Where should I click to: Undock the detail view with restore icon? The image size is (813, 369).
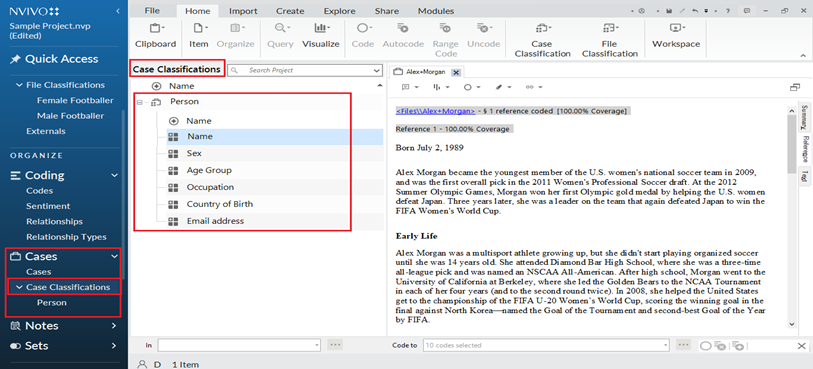coord(794,88)
